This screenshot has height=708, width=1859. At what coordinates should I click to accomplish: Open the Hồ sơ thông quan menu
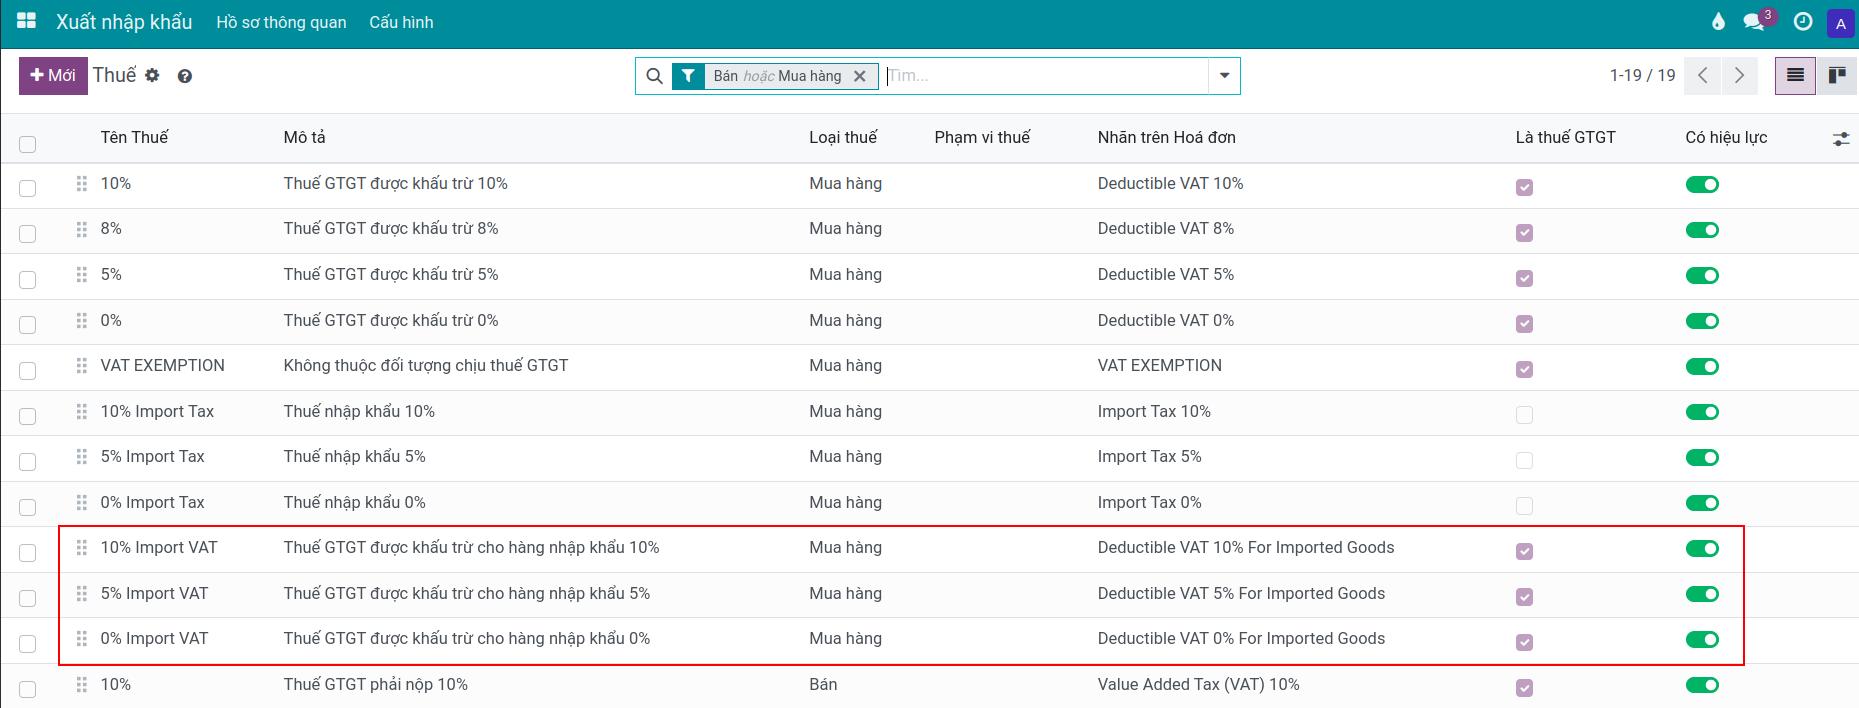(281, 22)
